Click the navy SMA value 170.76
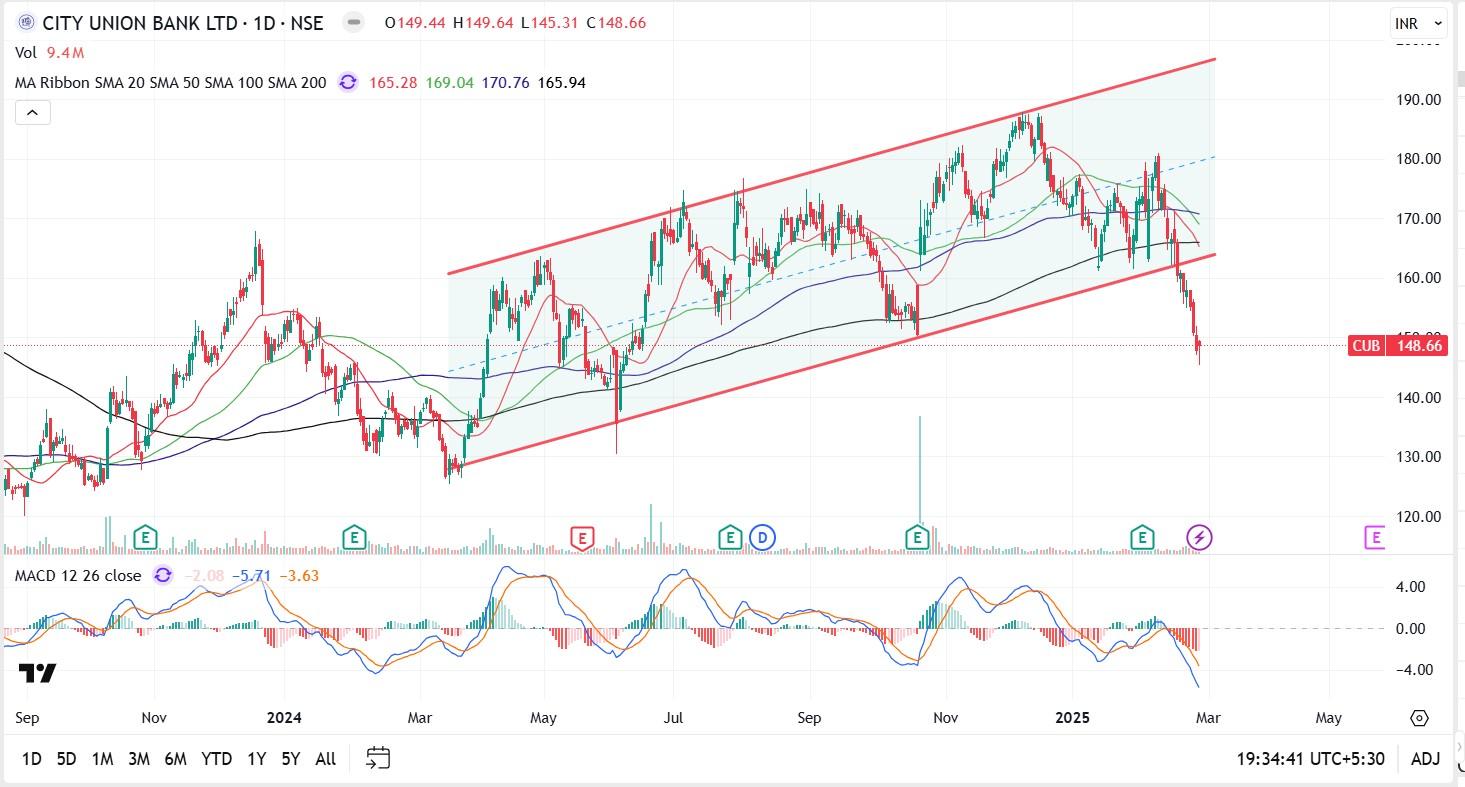The image size is (1465, 787). pos(506,82)
